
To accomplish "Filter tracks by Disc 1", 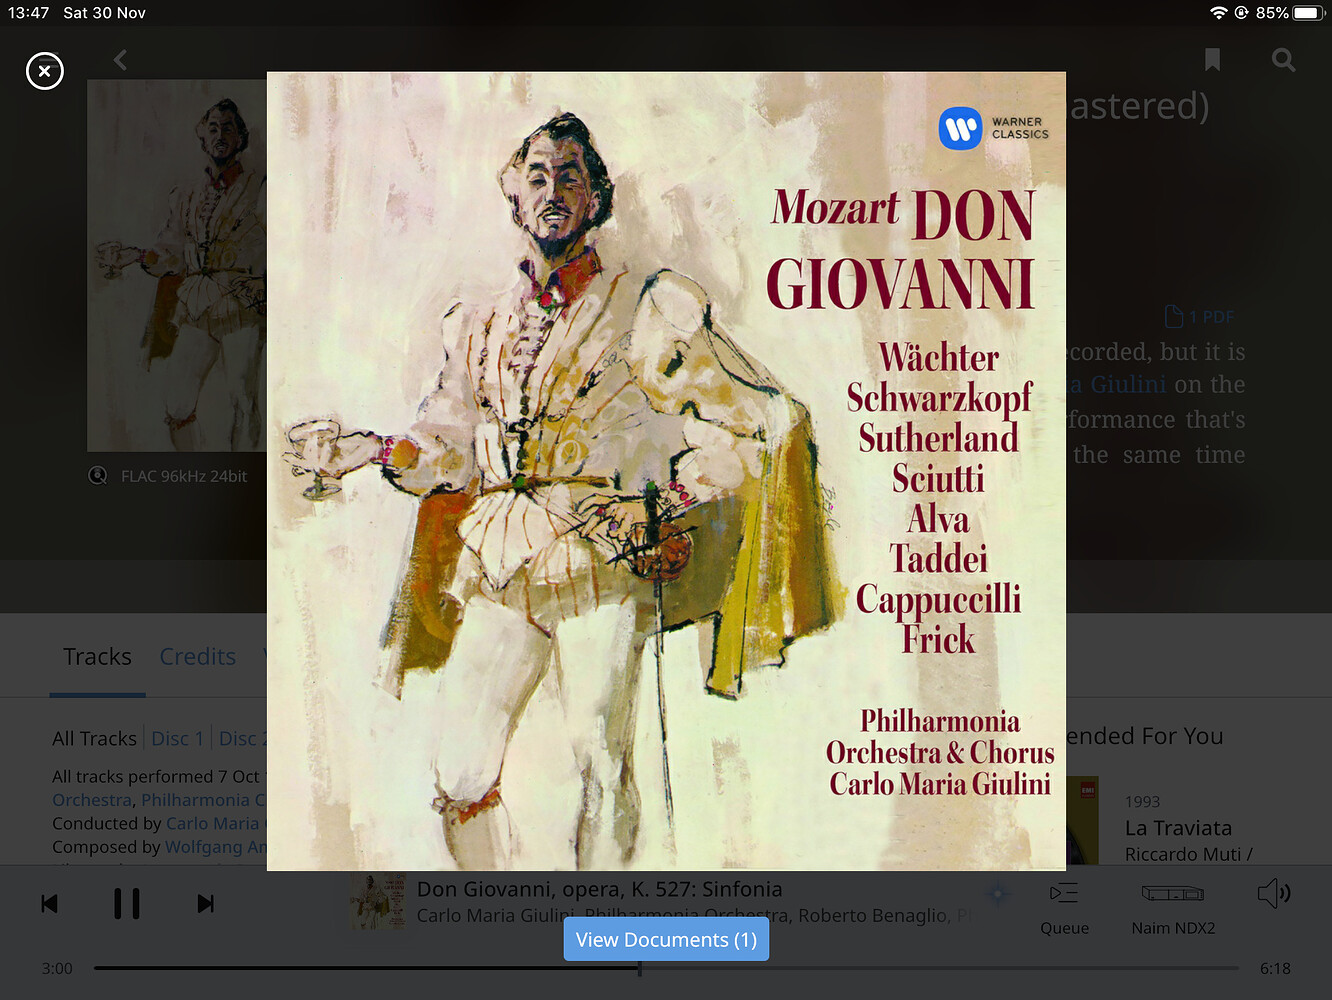I will [177, 739].
